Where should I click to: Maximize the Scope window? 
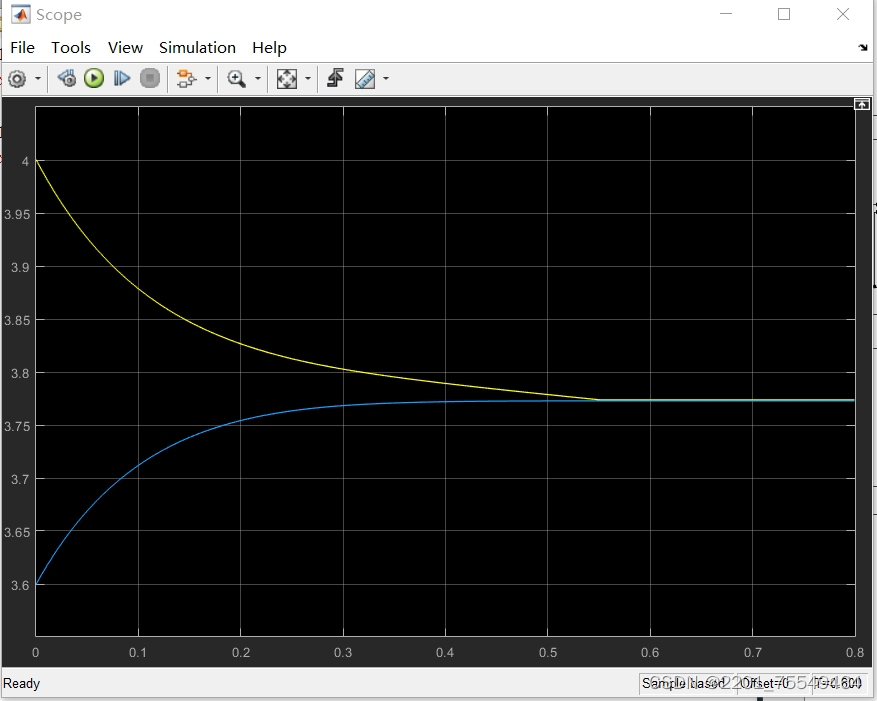(x=784, y=14)
